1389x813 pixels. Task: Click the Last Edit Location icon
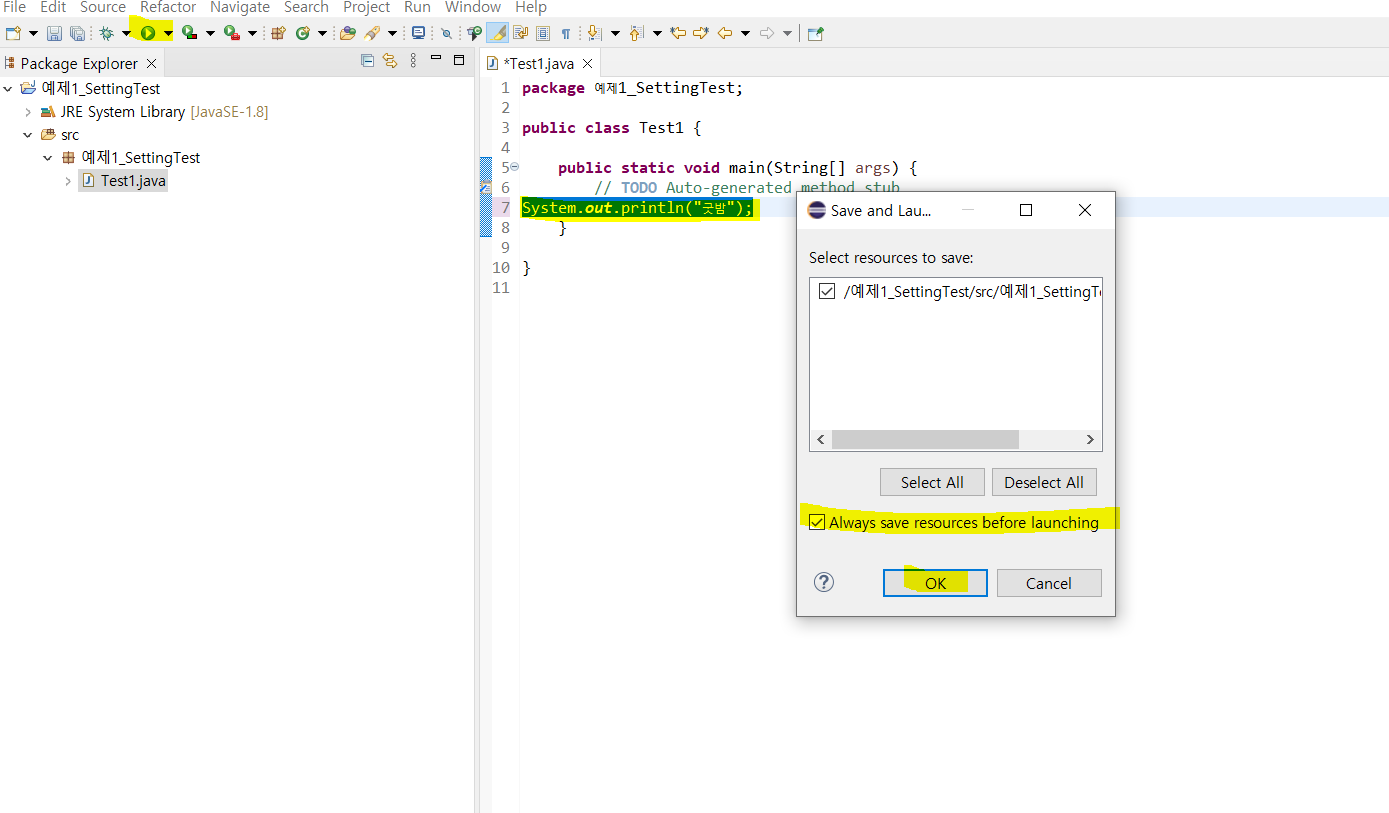click(678, 33)
